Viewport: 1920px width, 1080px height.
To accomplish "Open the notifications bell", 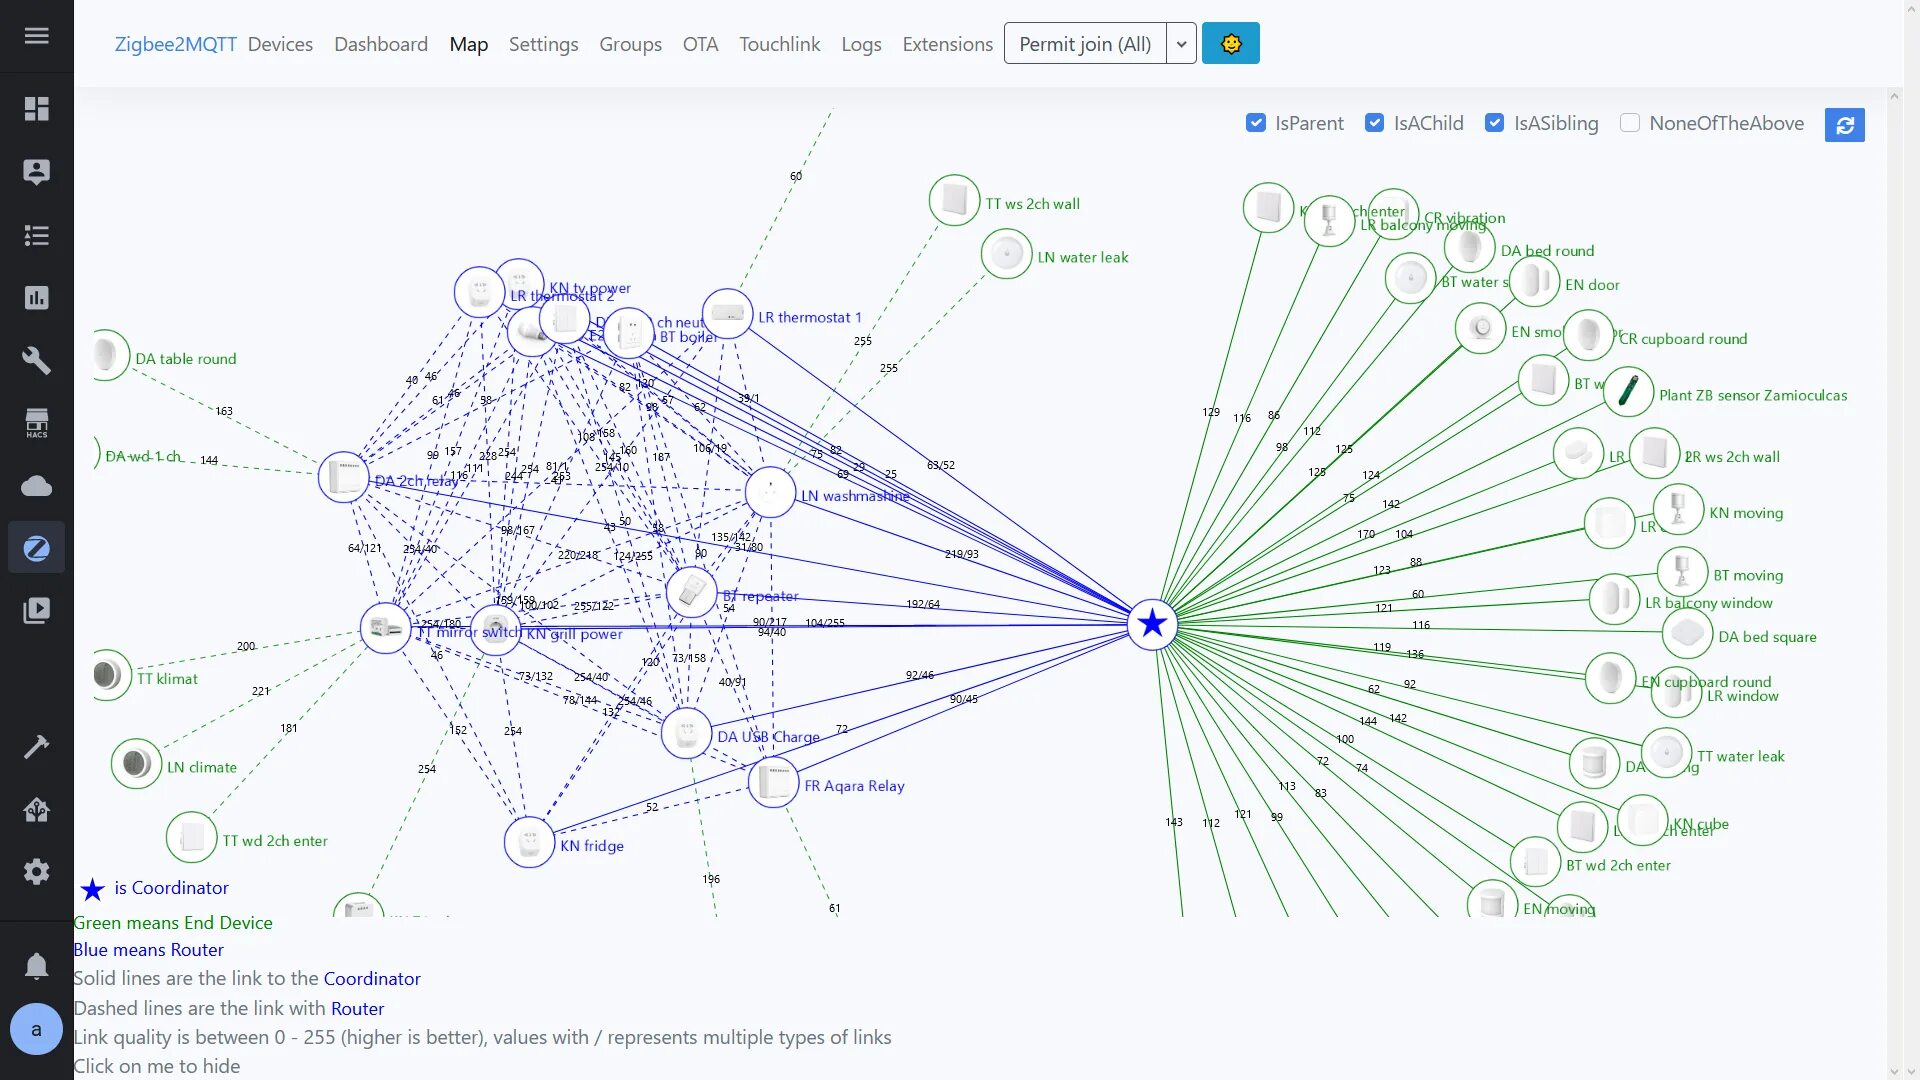I will pos(36,966).
